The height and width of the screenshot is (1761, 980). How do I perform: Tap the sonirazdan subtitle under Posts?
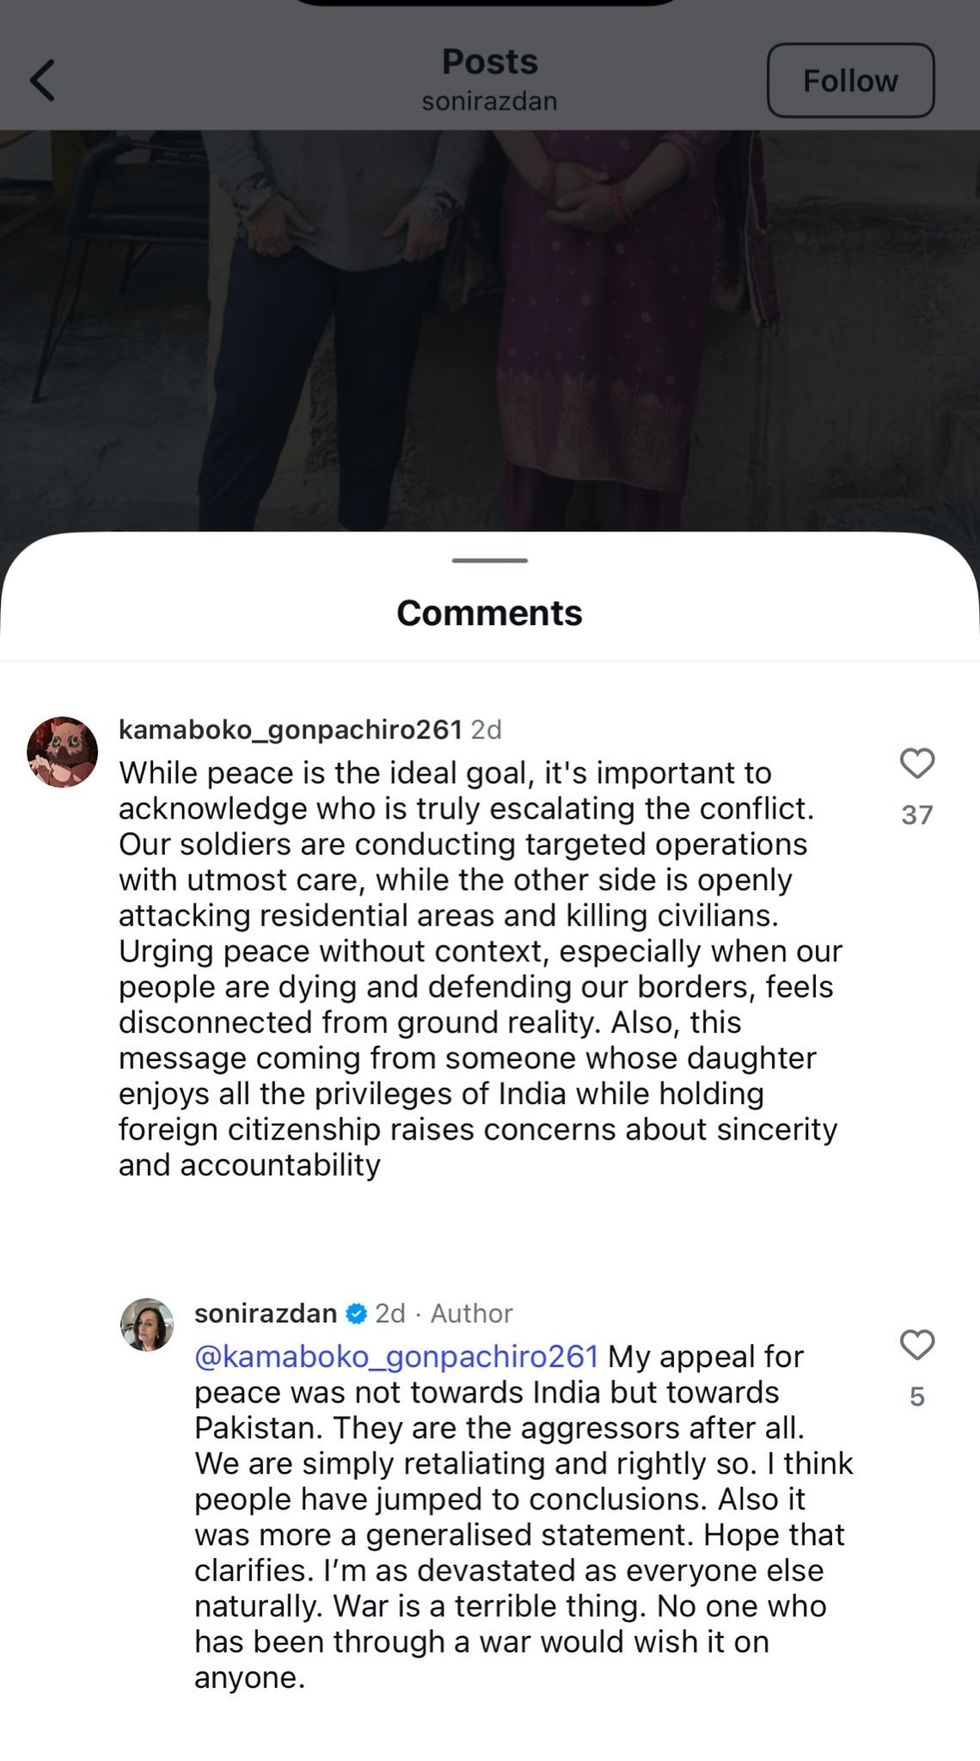click(489, 101)
